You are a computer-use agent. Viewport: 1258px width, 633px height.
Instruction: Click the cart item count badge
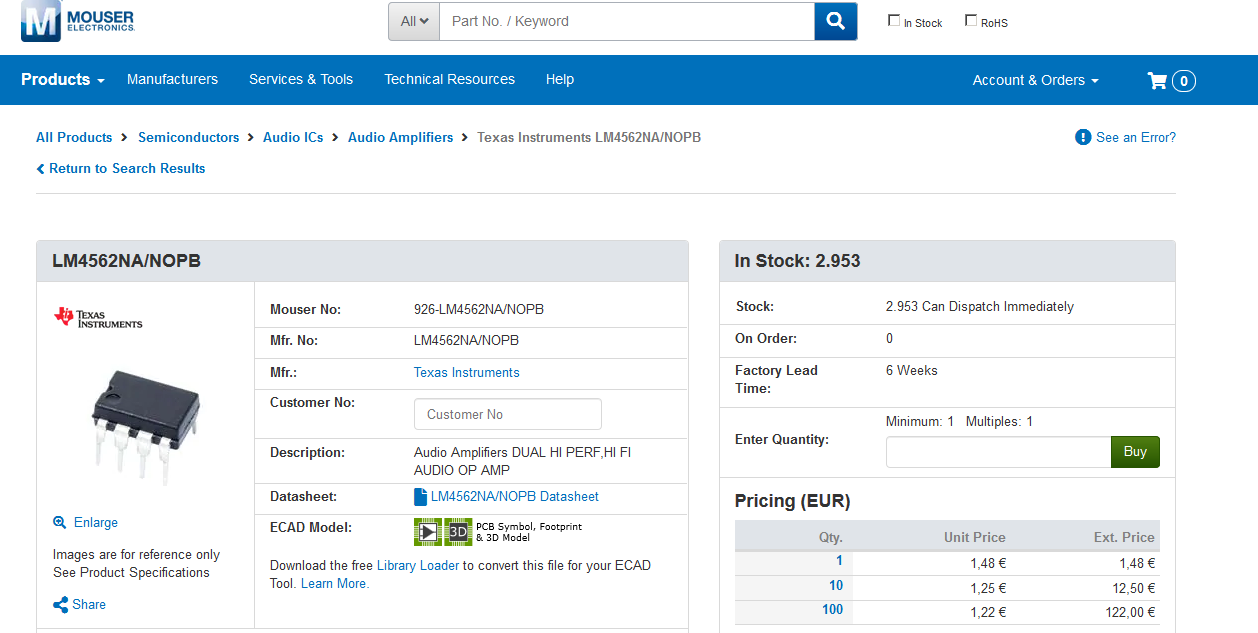tap(1184, 81)
